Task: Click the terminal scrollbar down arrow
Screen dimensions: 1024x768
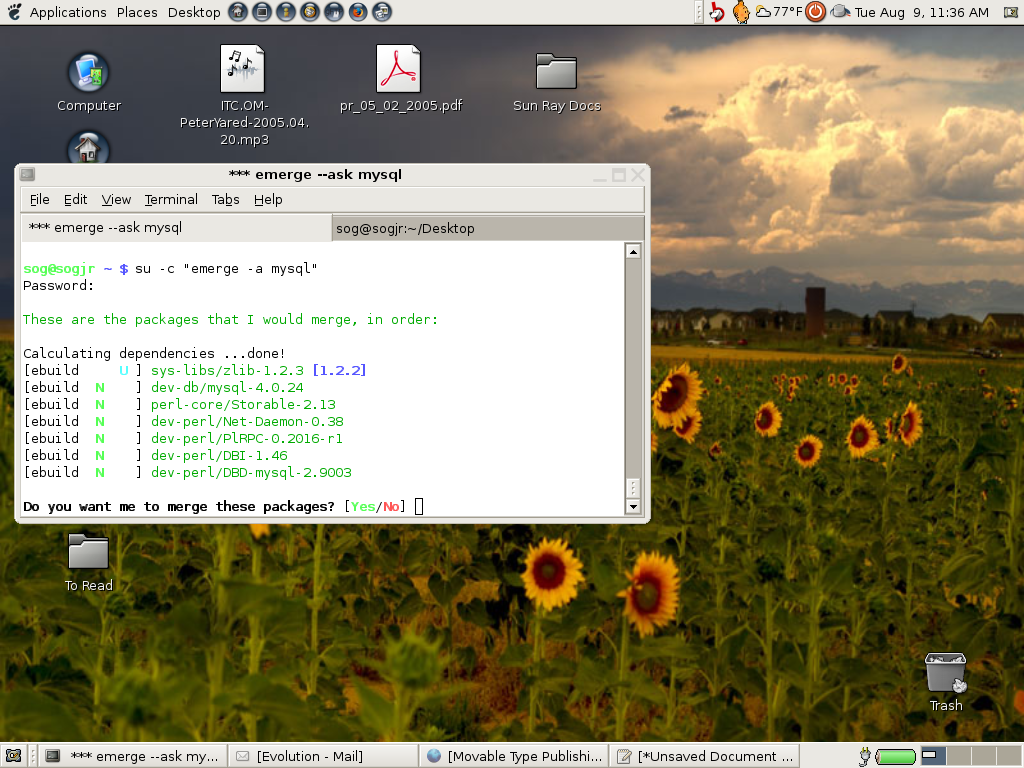Action: pyautogui.click(x=633, y=505)
